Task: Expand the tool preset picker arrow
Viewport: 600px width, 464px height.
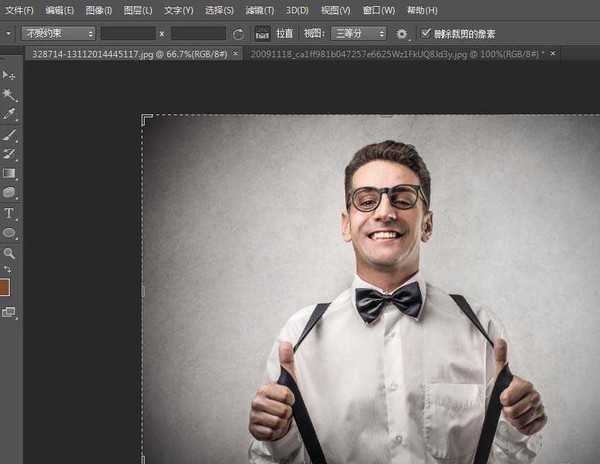Action: [x=9, y=33]
